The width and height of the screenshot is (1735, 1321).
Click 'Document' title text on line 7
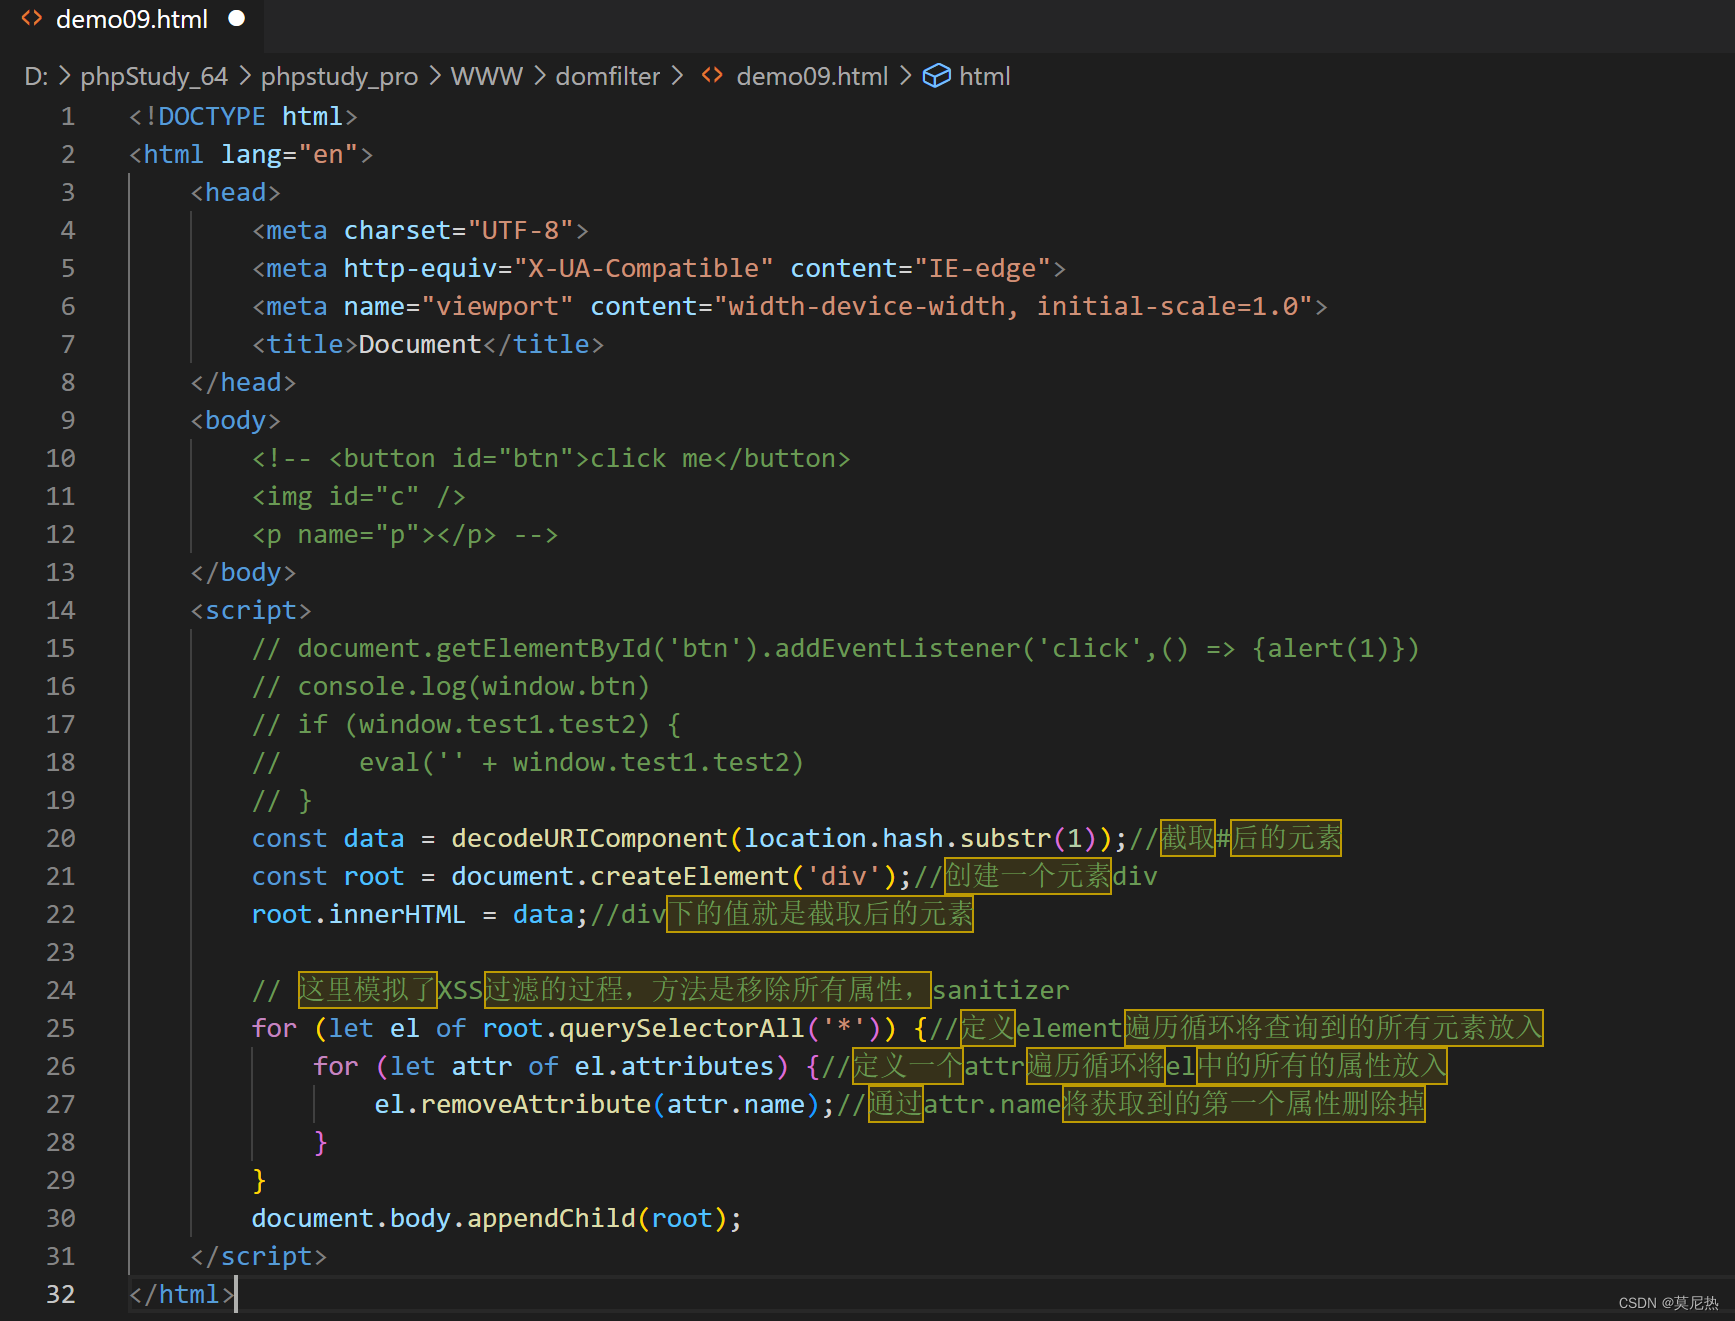point(420,345)
